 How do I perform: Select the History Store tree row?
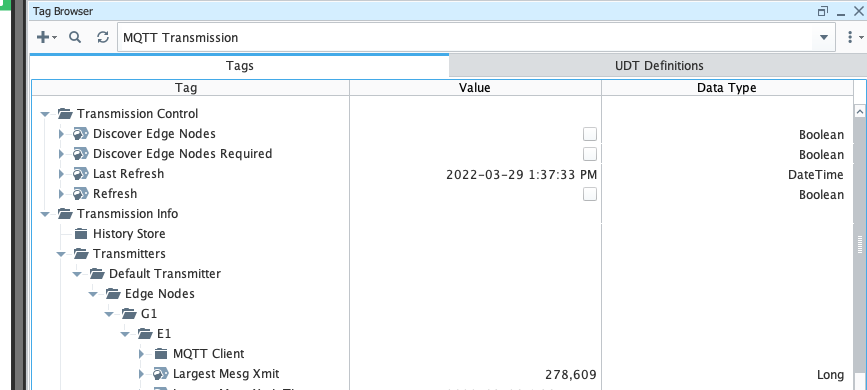(x=129, y=233)
